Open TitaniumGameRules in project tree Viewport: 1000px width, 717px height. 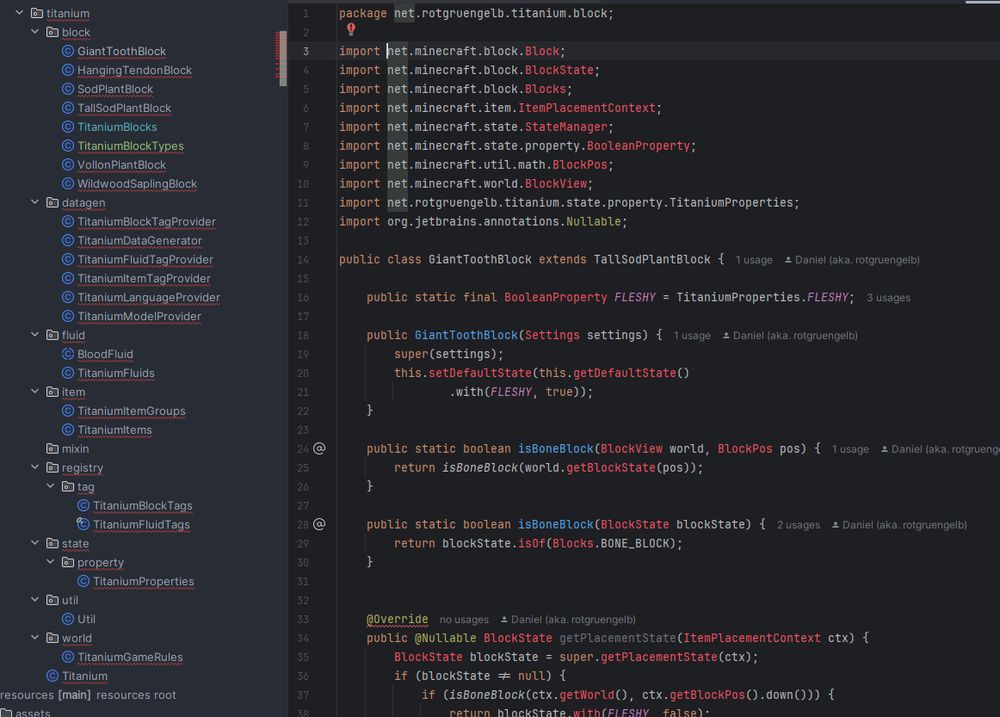(130, 657)
